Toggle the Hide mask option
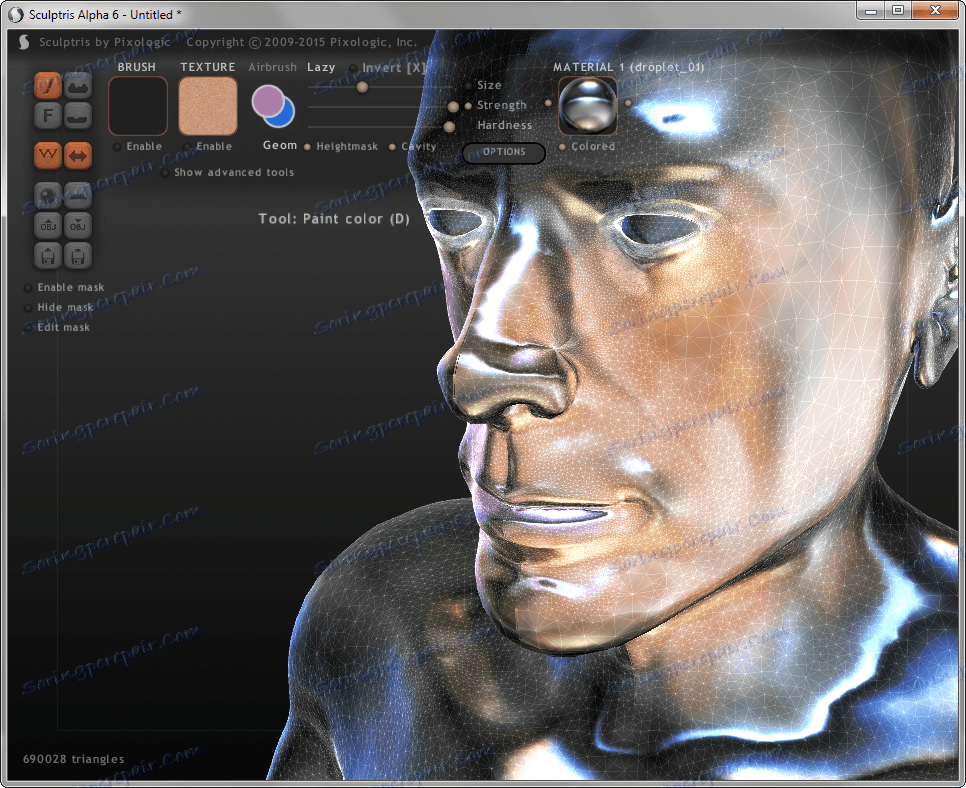 tap(28, 308)
